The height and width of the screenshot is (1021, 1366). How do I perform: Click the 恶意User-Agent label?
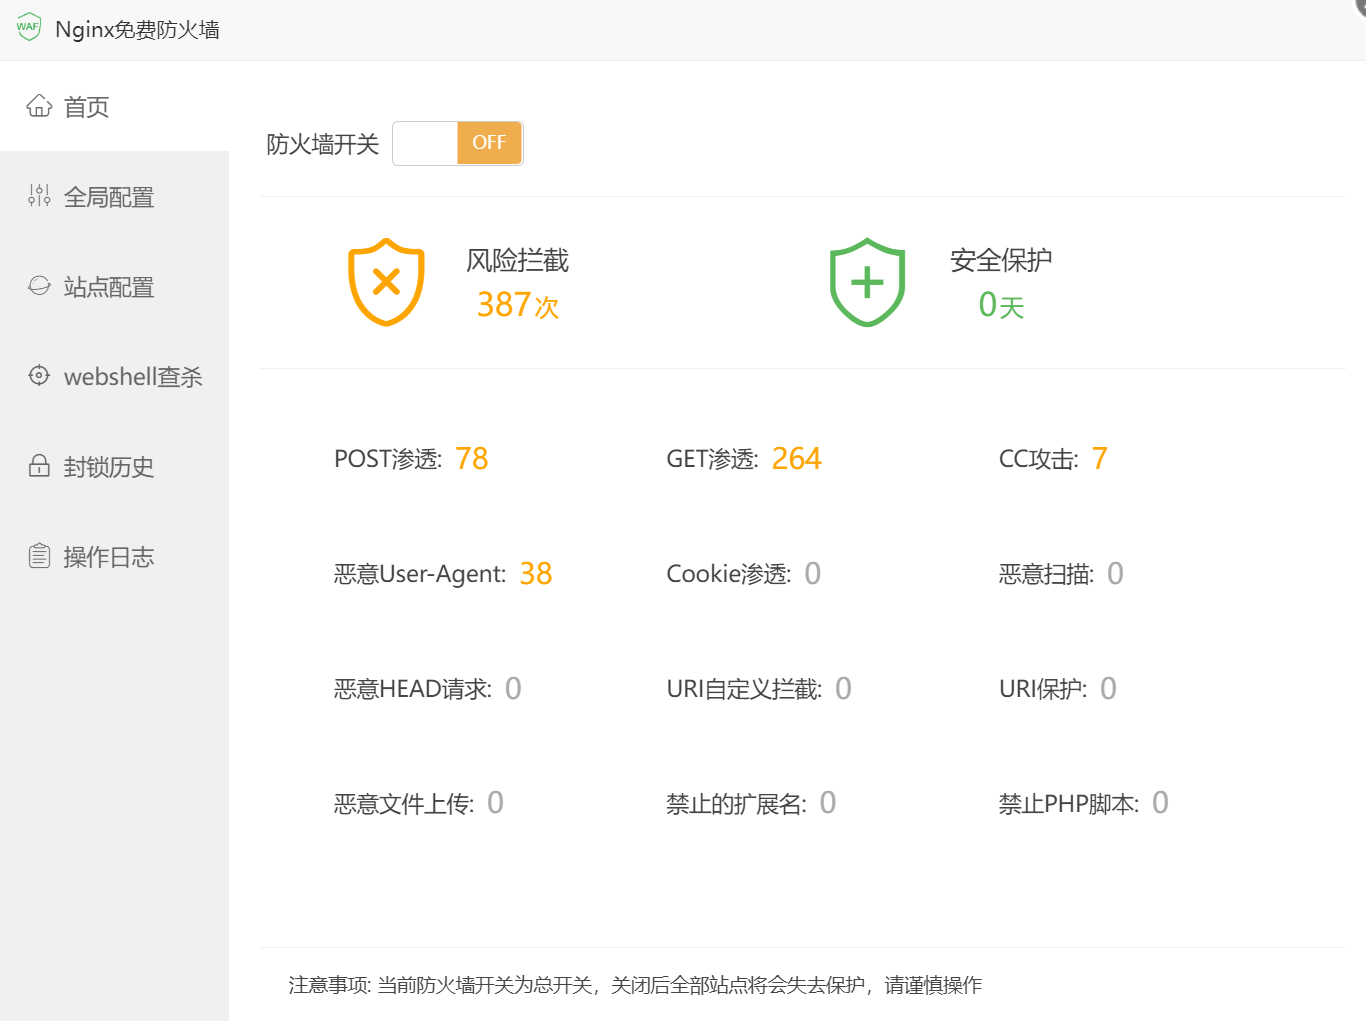click(x=420, y=574)
